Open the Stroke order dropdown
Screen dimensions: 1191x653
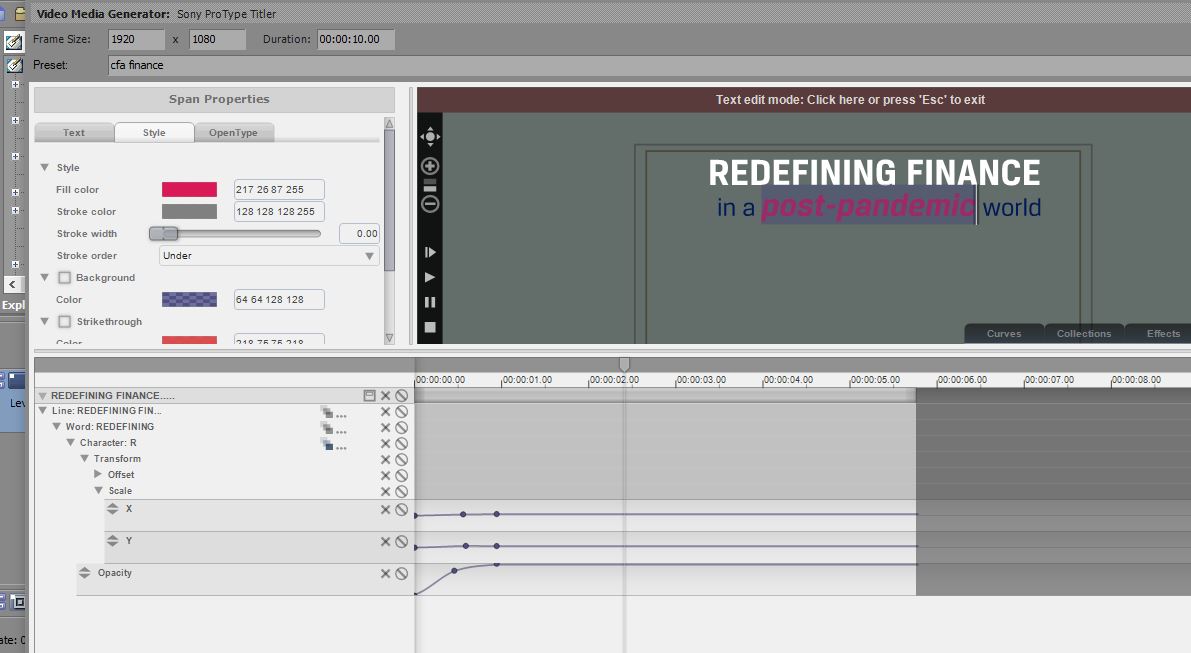[269, 256]
